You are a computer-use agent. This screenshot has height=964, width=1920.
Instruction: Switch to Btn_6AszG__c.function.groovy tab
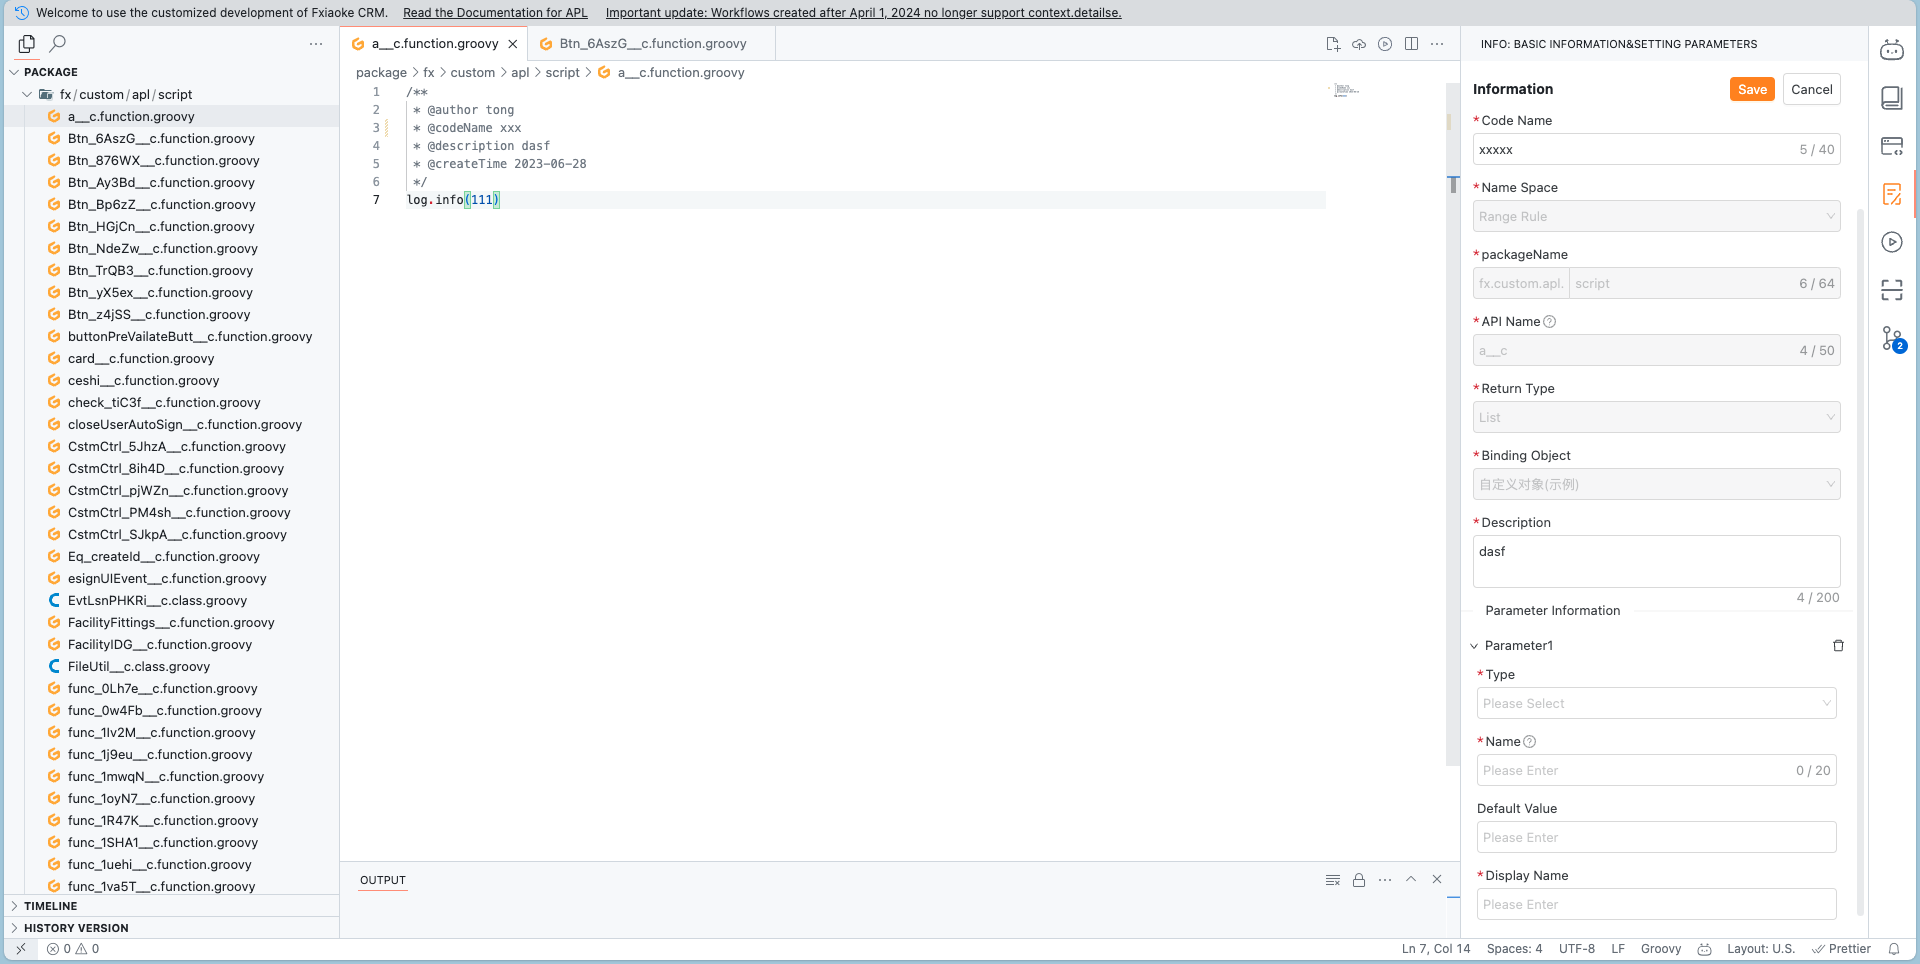(x=652, y=44)
